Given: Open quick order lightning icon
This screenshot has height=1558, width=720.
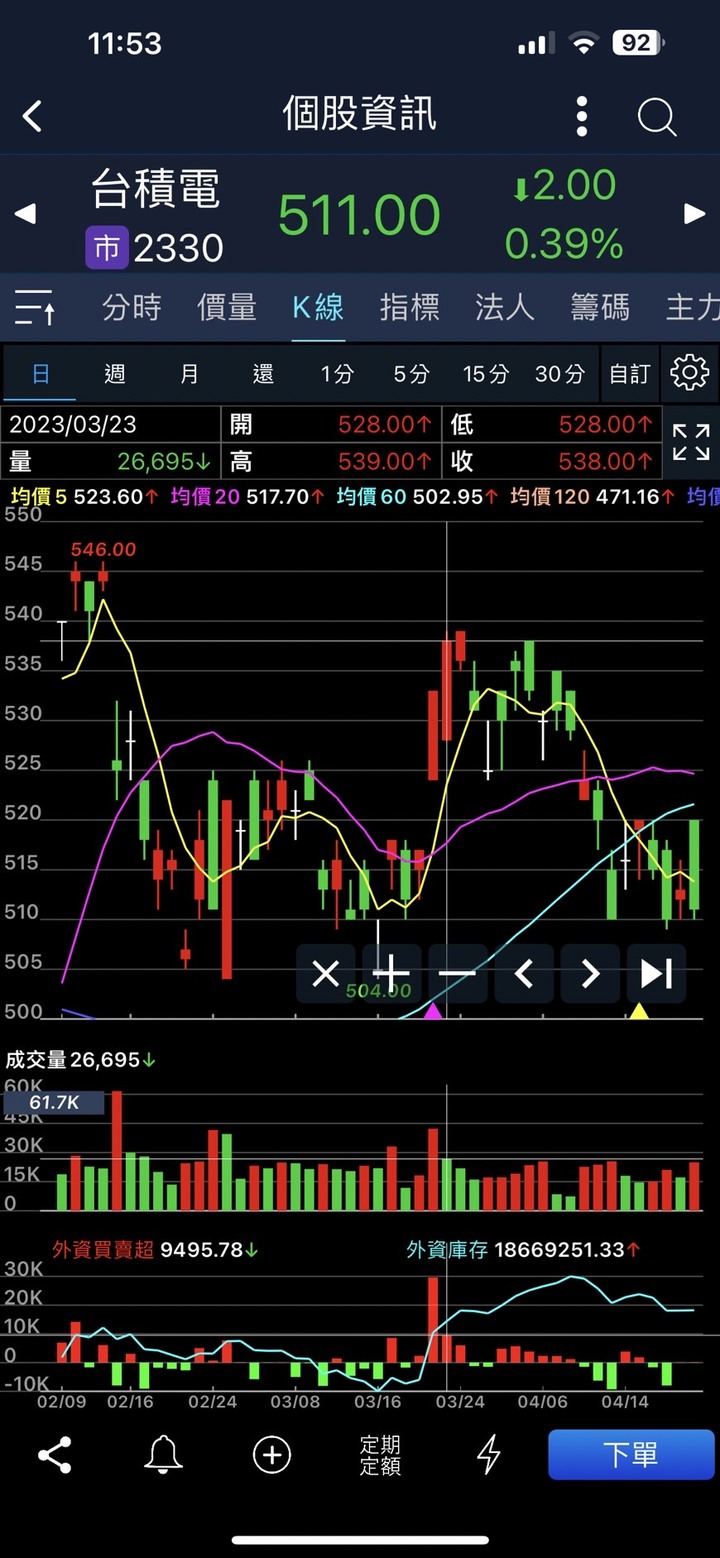Looking at the screenshot, I should point(488,1455).
